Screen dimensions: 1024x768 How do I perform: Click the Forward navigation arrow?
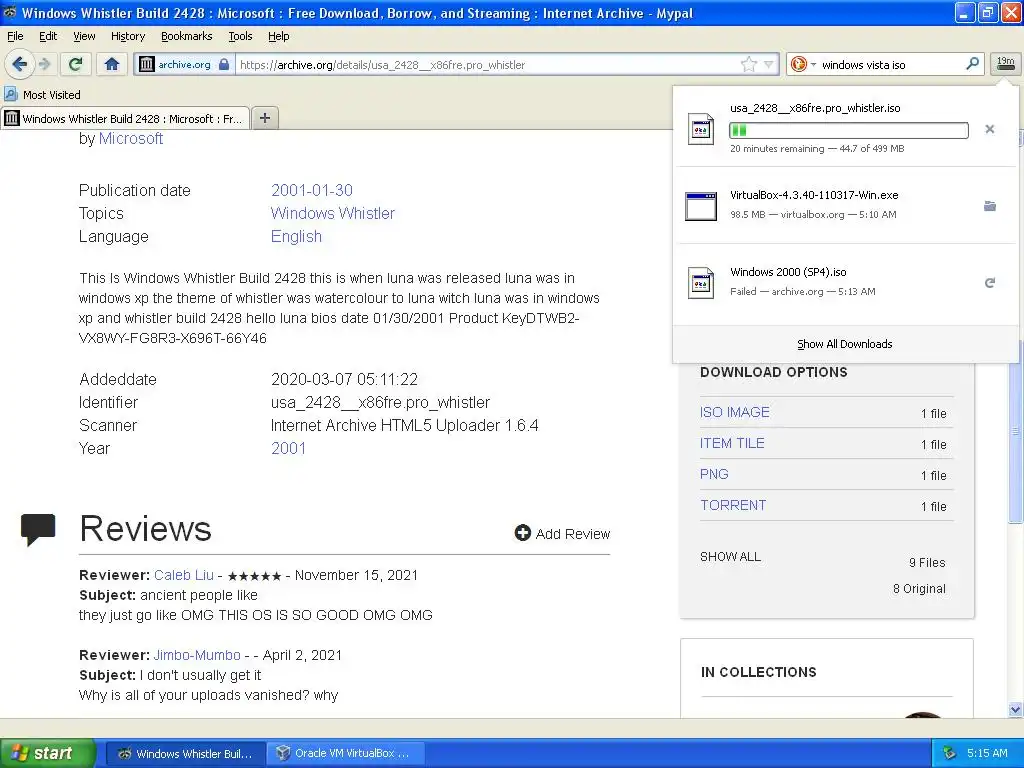tap(45, 64)
